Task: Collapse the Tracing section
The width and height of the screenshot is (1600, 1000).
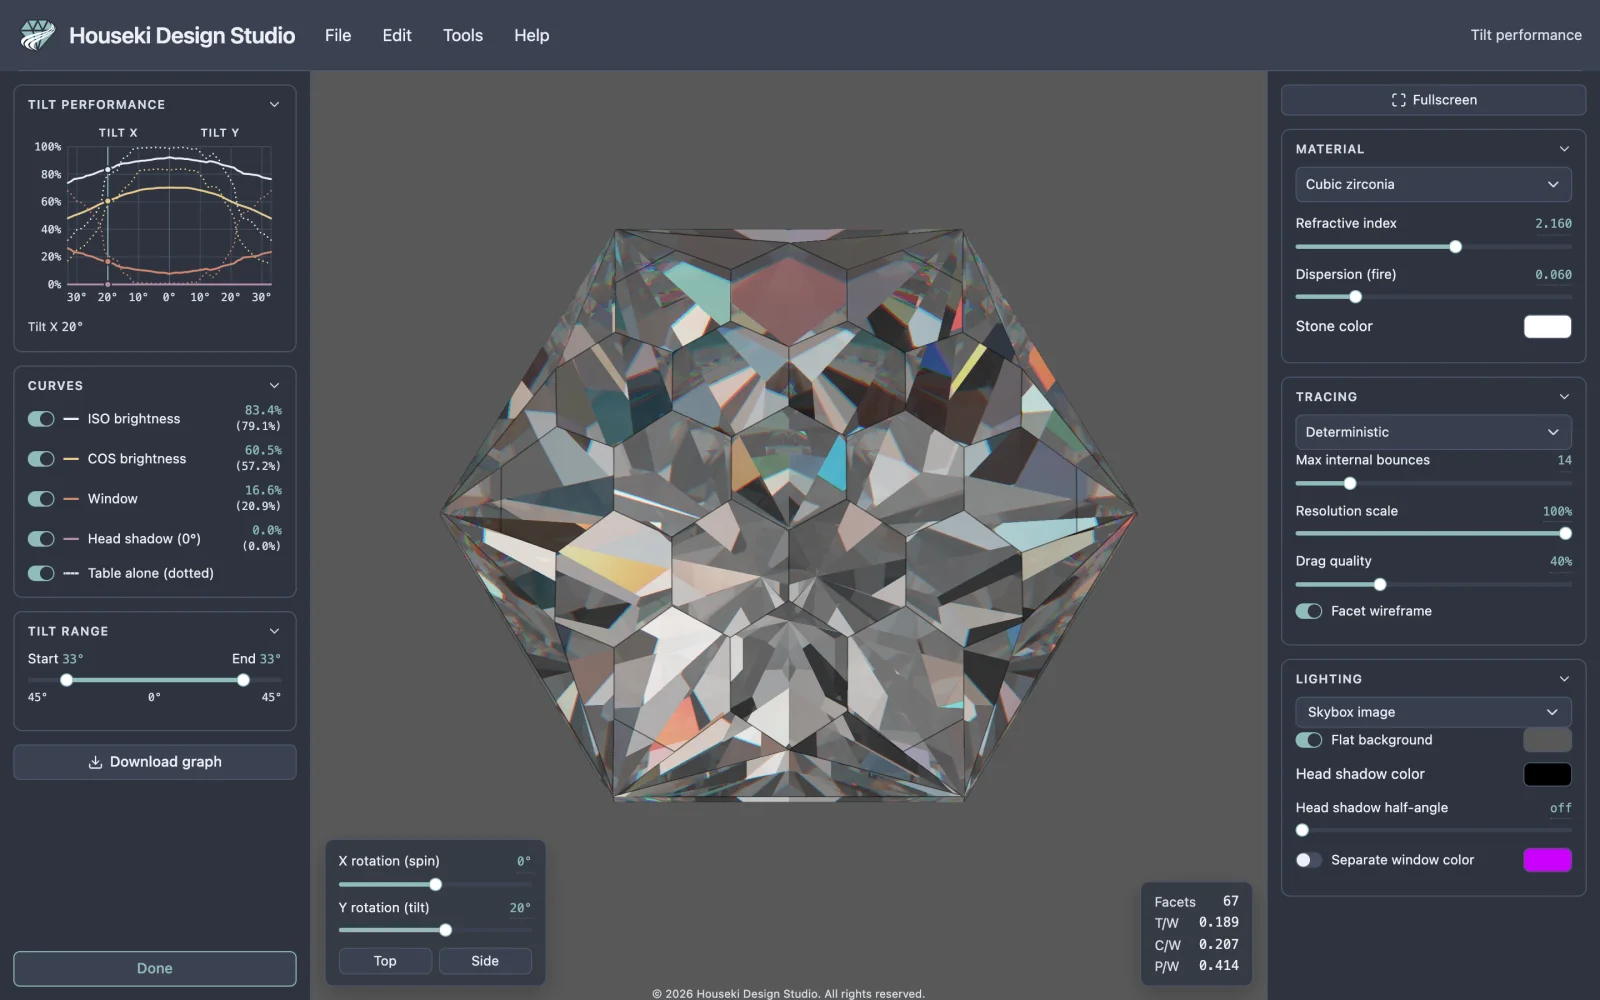Action: 1564,397
